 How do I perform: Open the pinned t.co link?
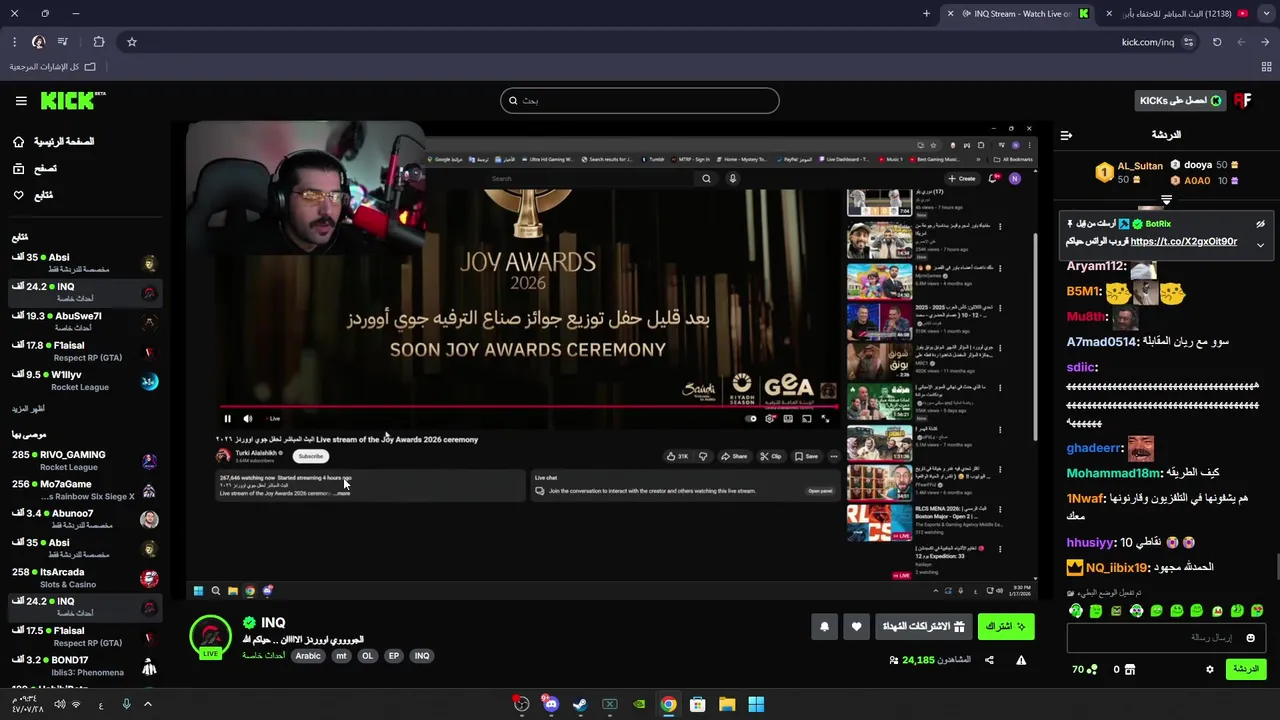tap(1183, 242)
